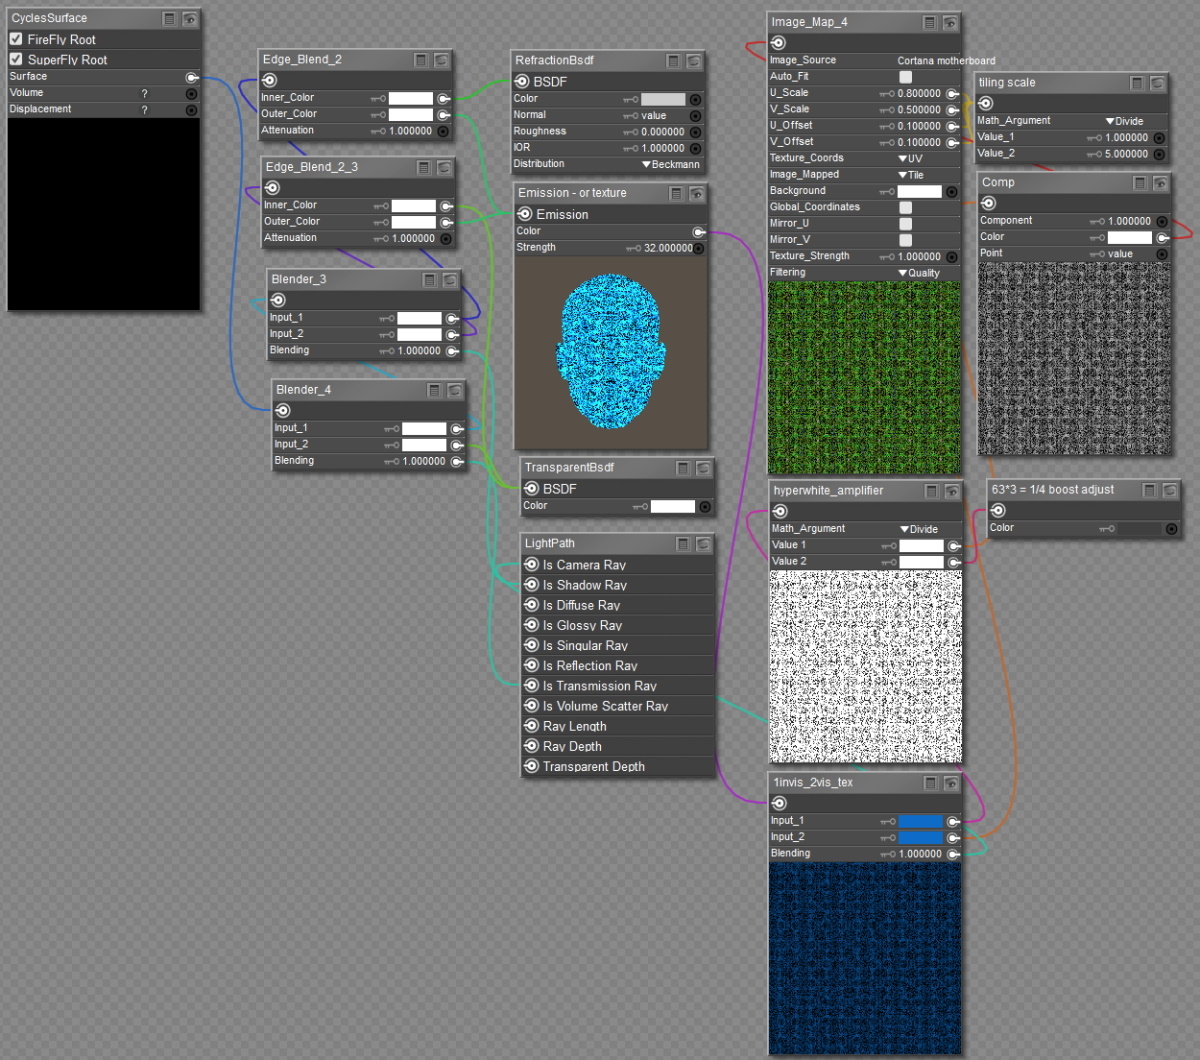Disable the SuperFly Root checkbox
This screenshot has width=1200, height=1060.
(16, 59)
